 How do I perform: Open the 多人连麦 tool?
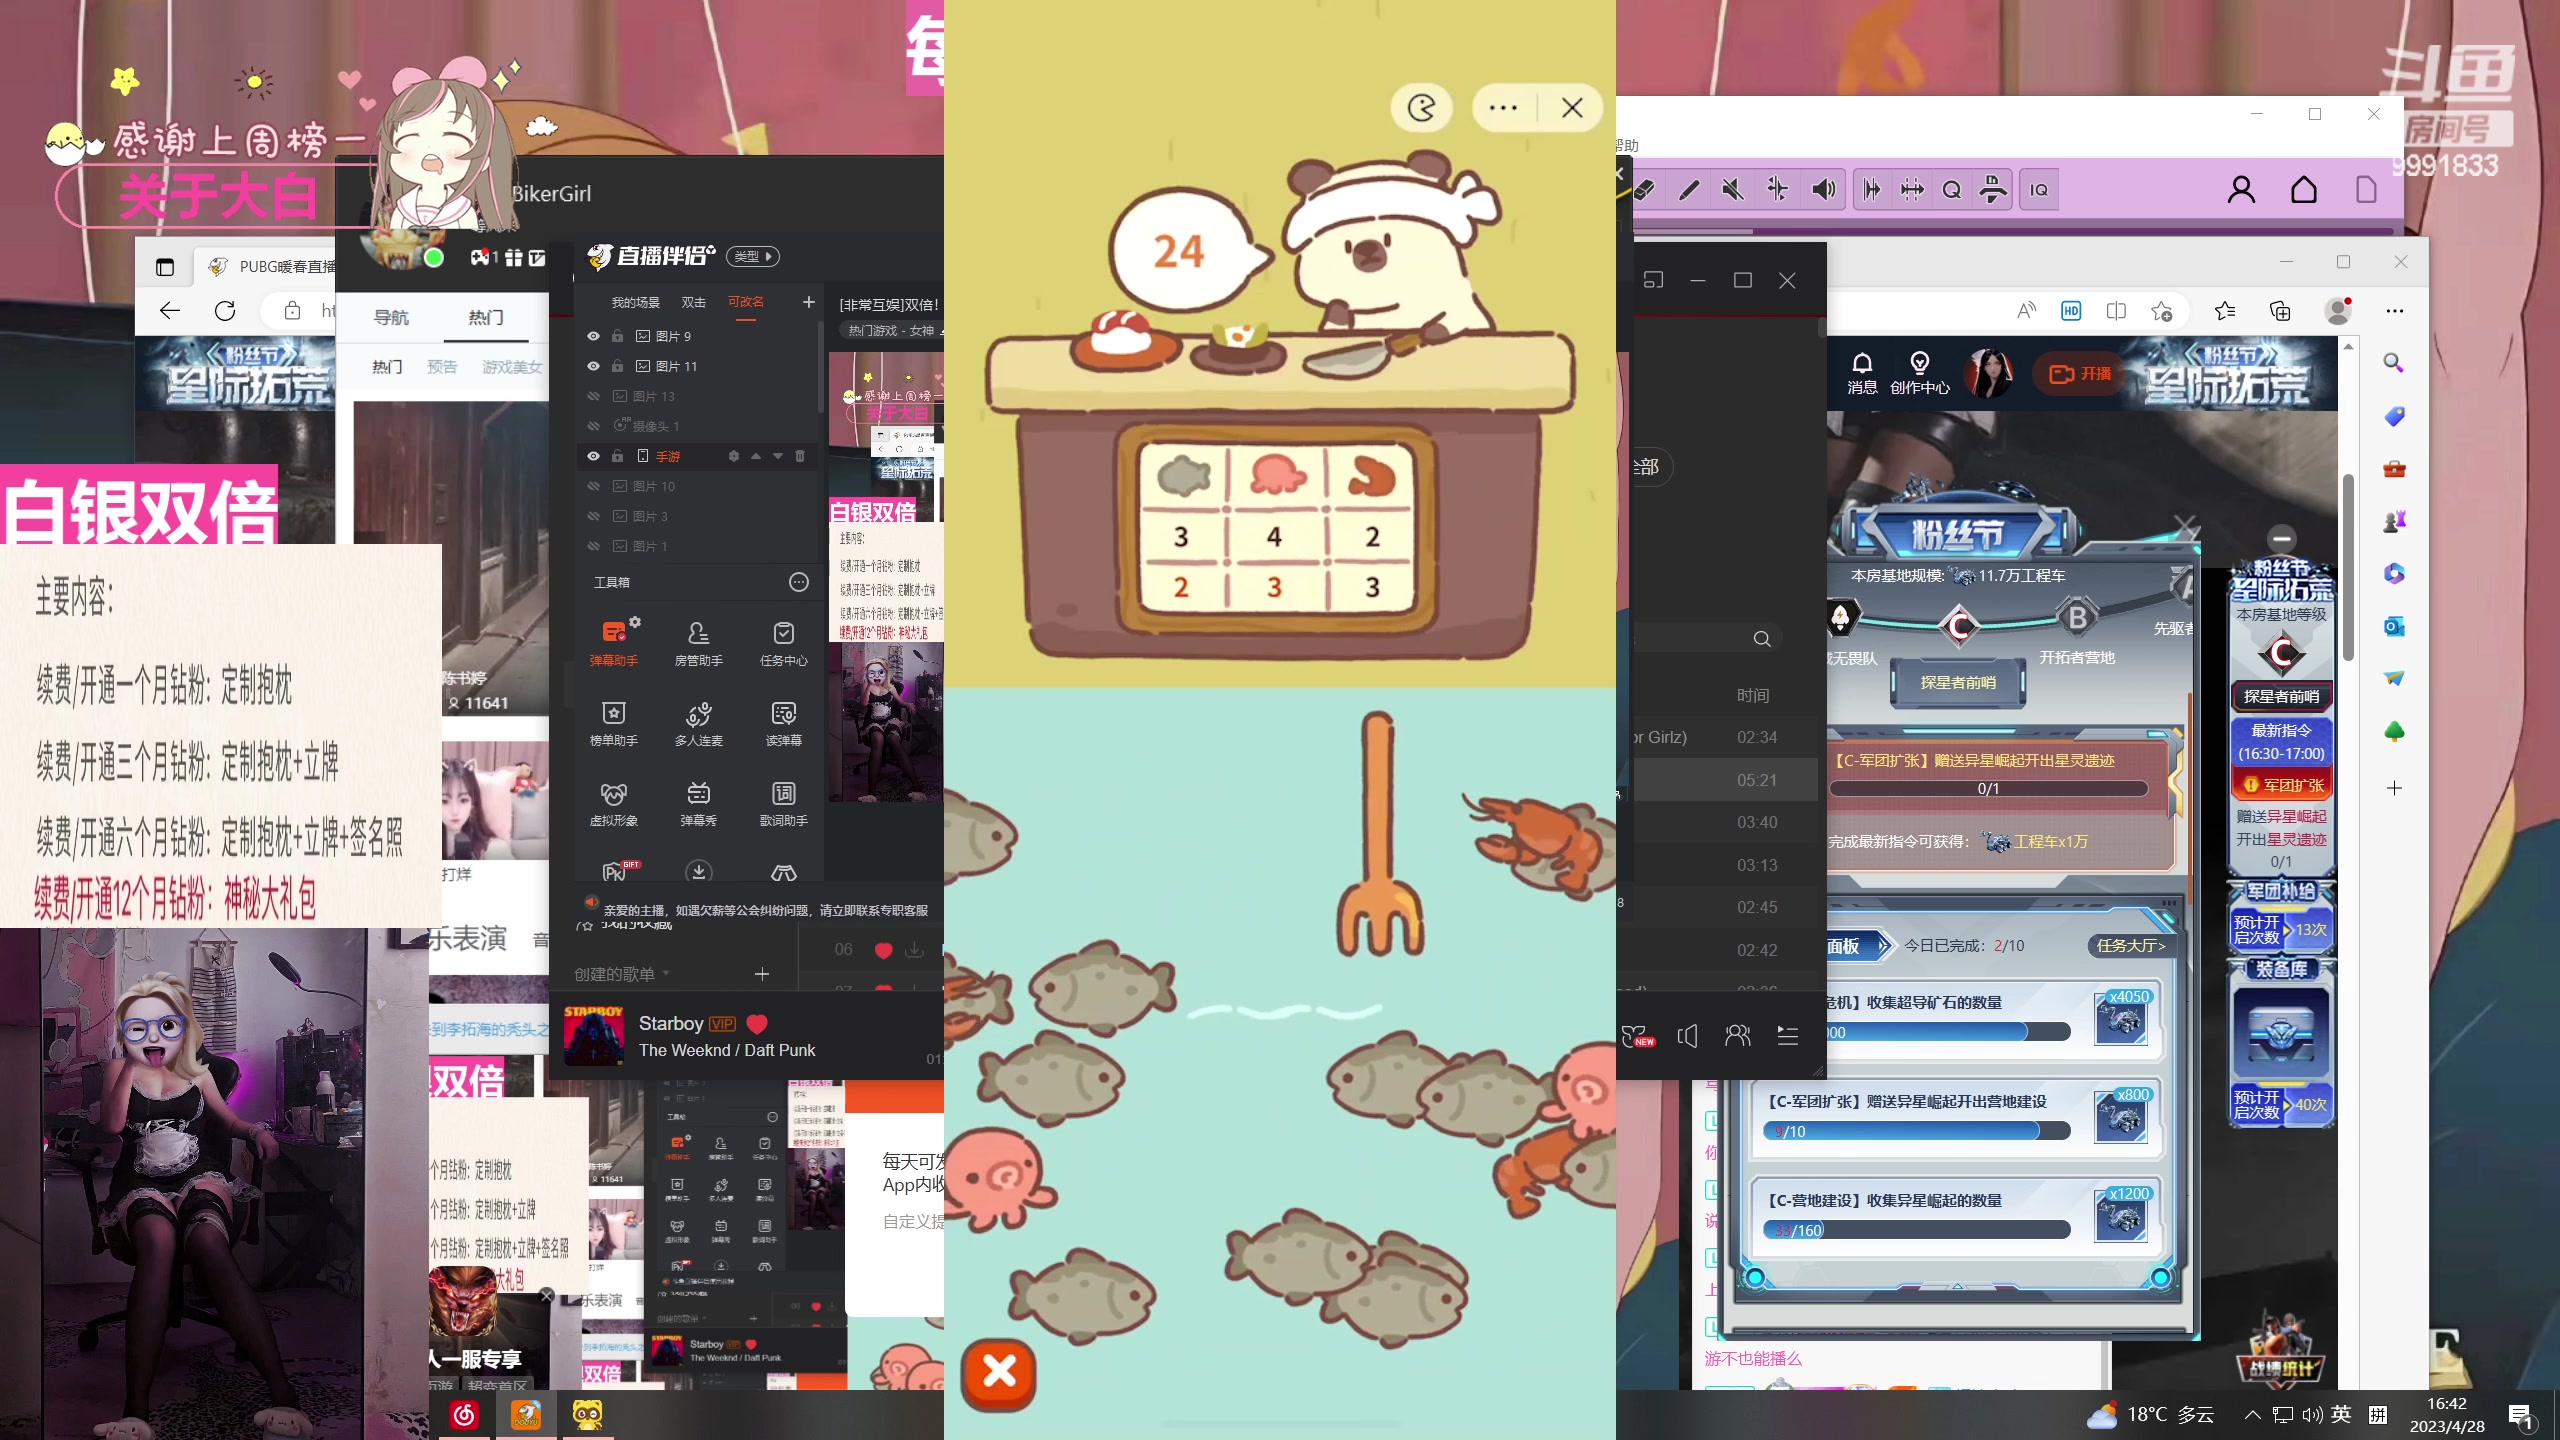click(x=698, y=723)
